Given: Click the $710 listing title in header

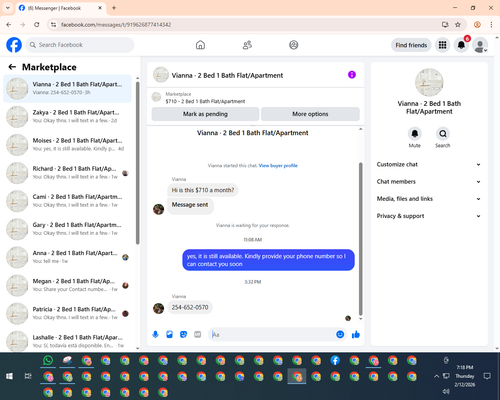Looking at the screenshot, I should (205, 101).
